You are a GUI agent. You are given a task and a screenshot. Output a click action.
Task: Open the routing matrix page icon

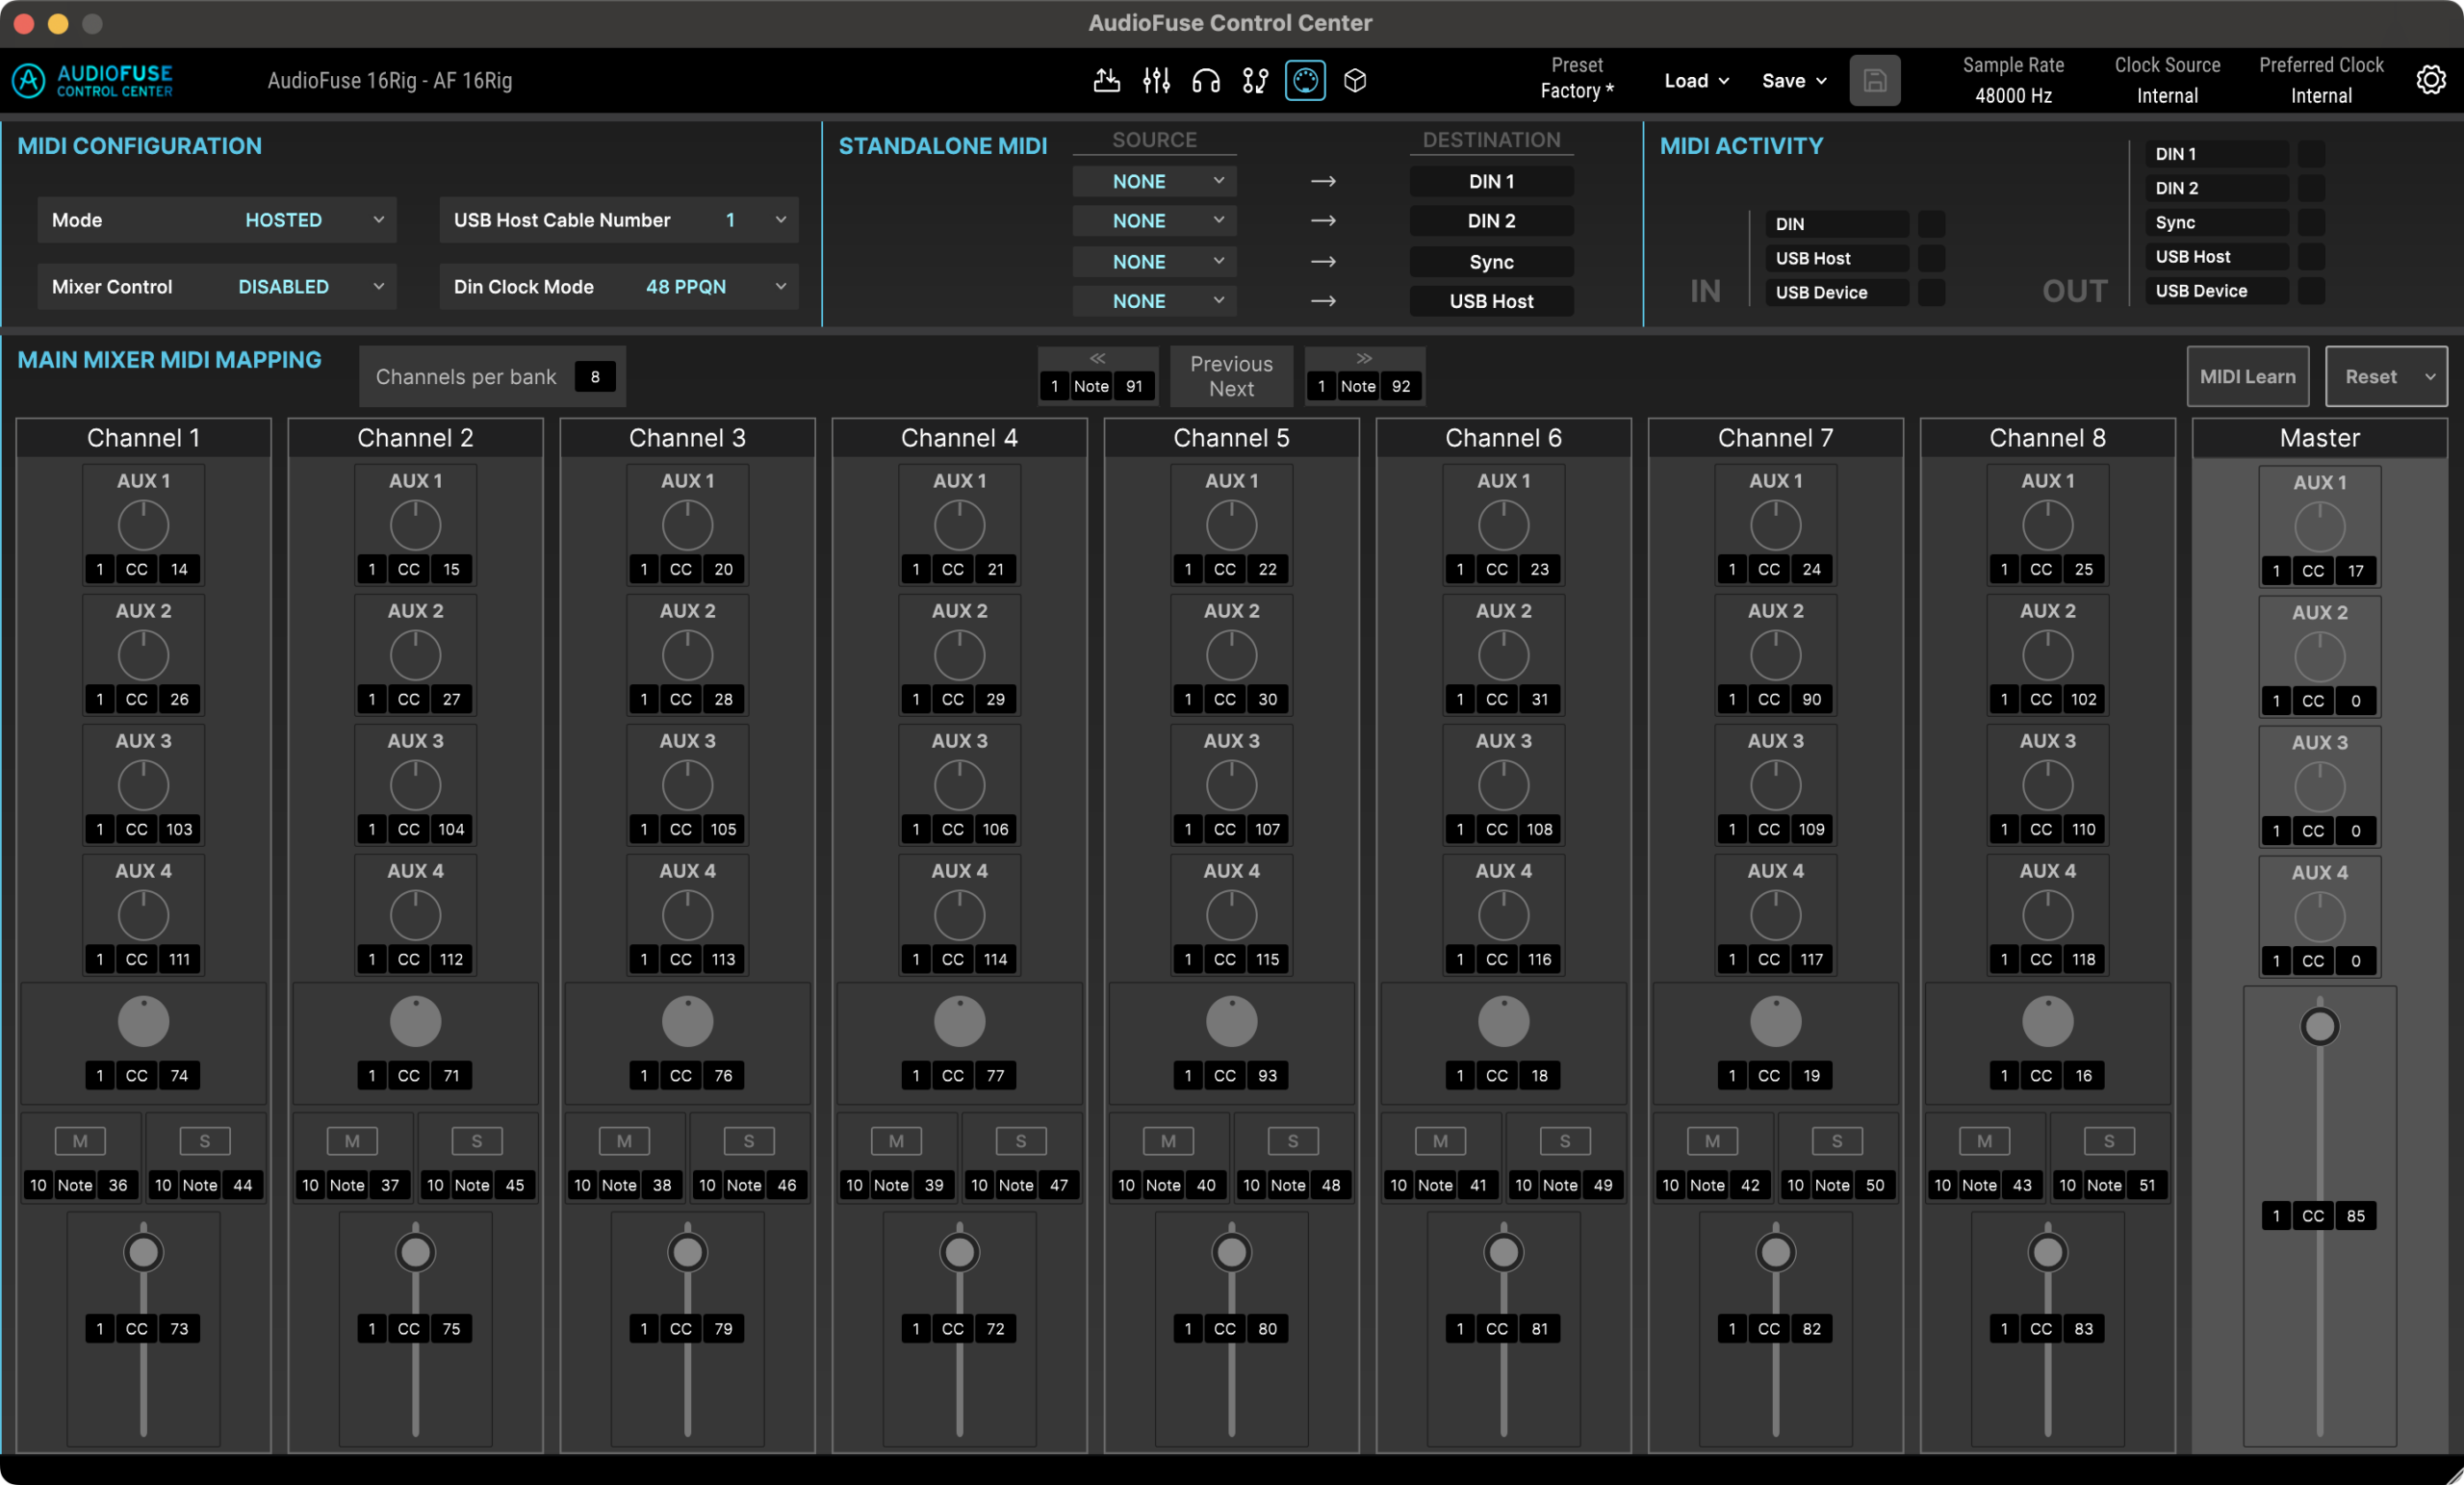point(1255,80)
